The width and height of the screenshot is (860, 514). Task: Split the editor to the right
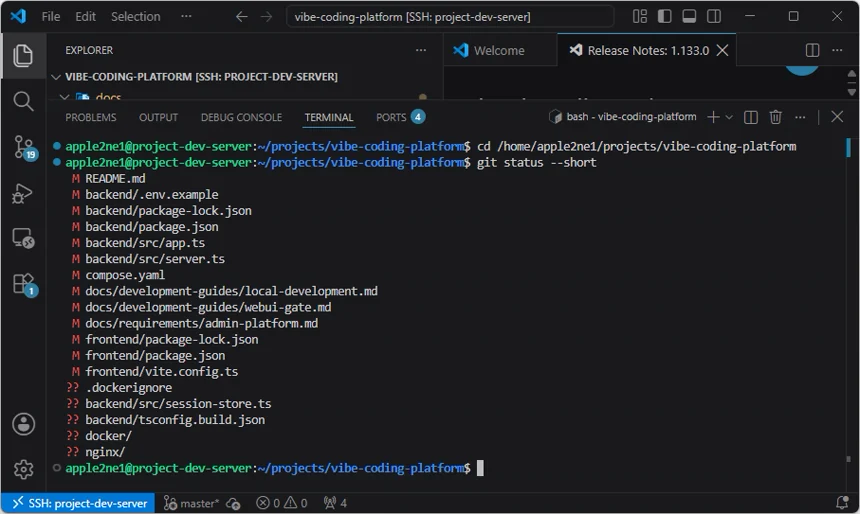[812, 50]
